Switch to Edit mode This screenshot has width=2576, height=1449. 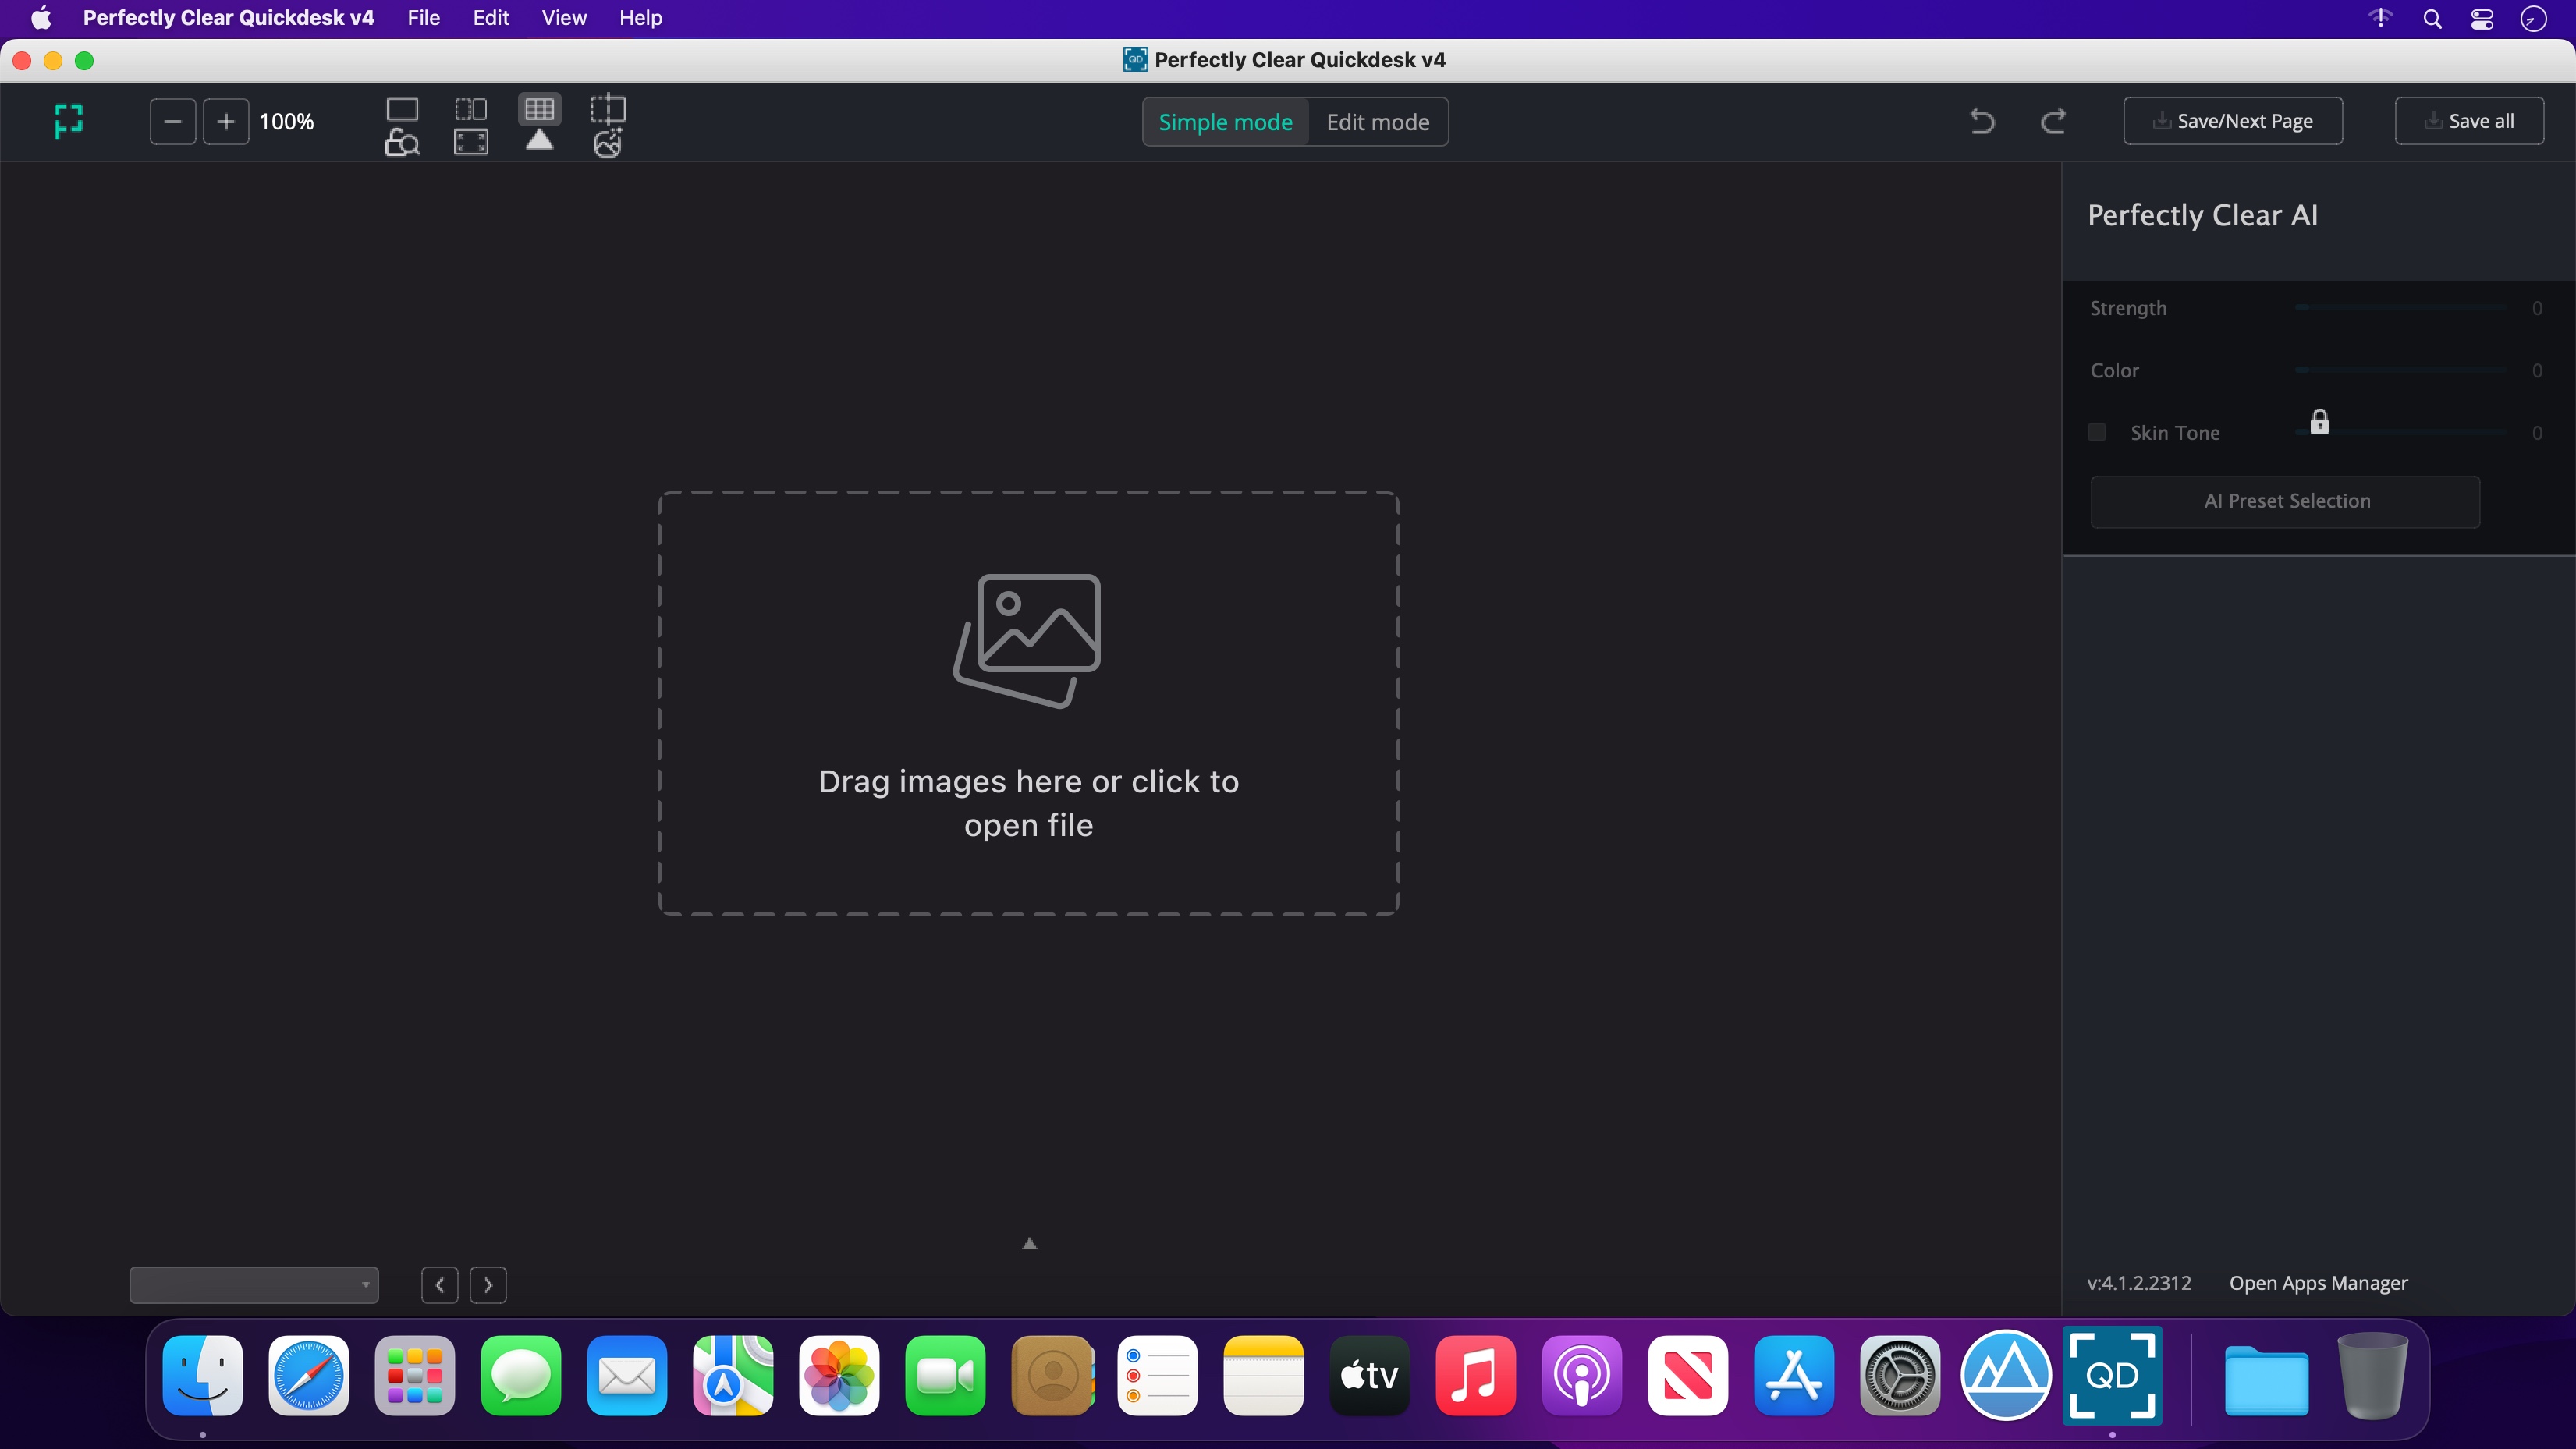[x=1378, y=122]
